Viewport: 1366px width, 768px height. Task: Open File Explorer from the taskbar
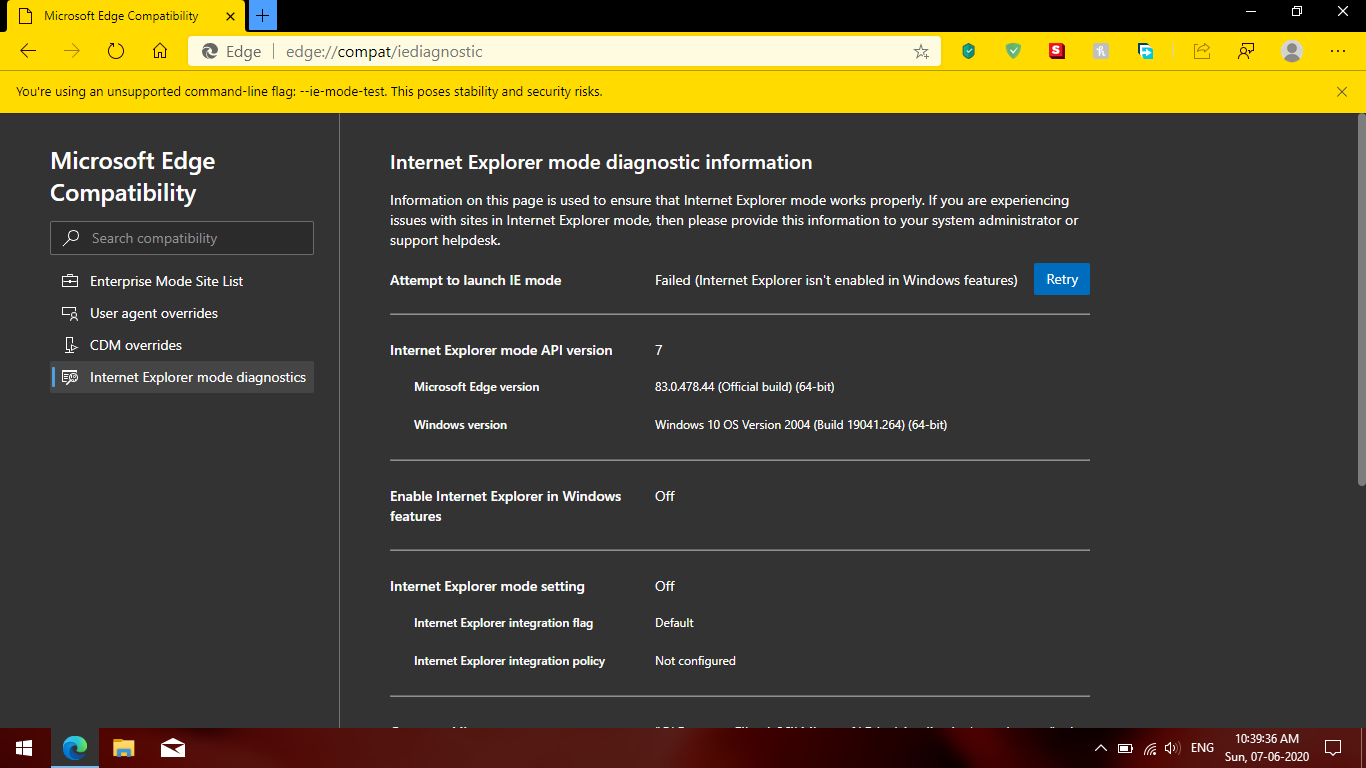pos(123,748)
